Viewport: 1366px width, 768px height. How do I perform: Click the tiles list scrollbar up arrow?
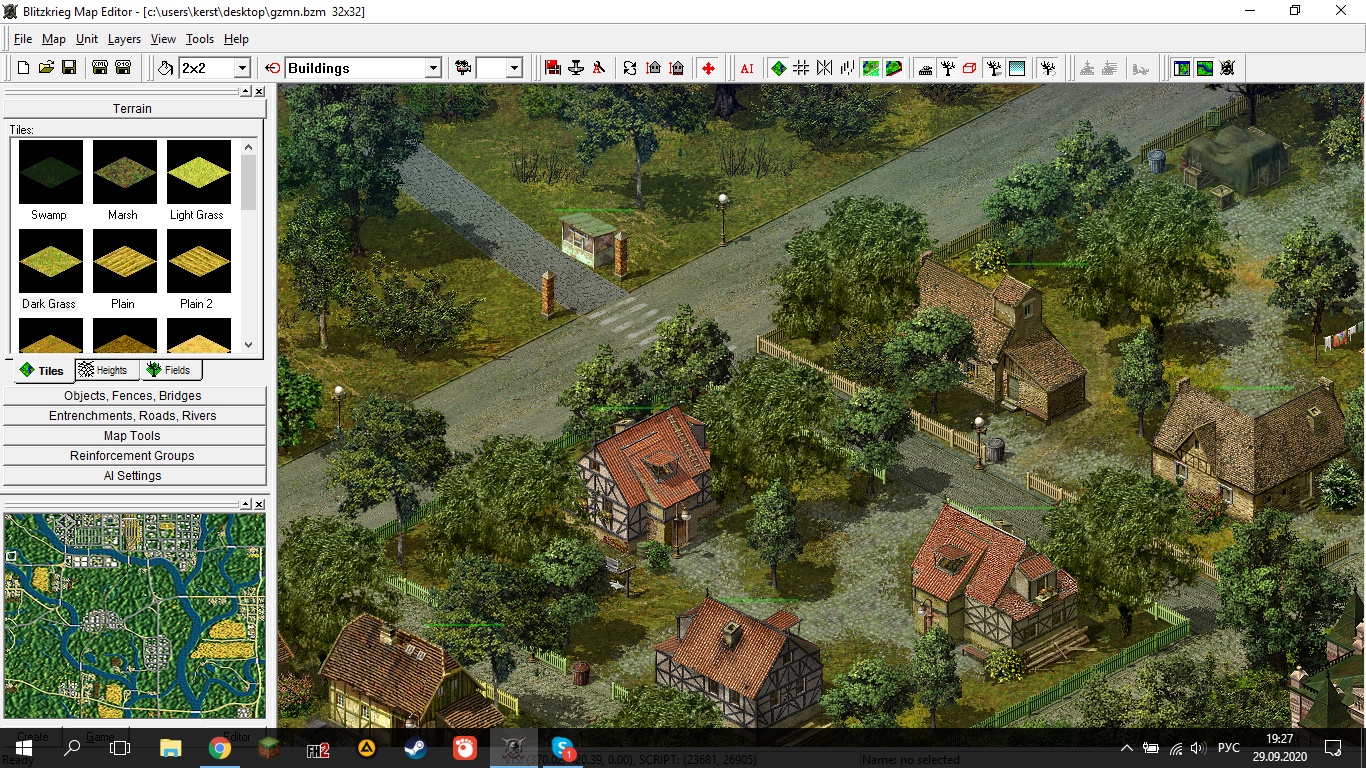(x=249, y=147)
